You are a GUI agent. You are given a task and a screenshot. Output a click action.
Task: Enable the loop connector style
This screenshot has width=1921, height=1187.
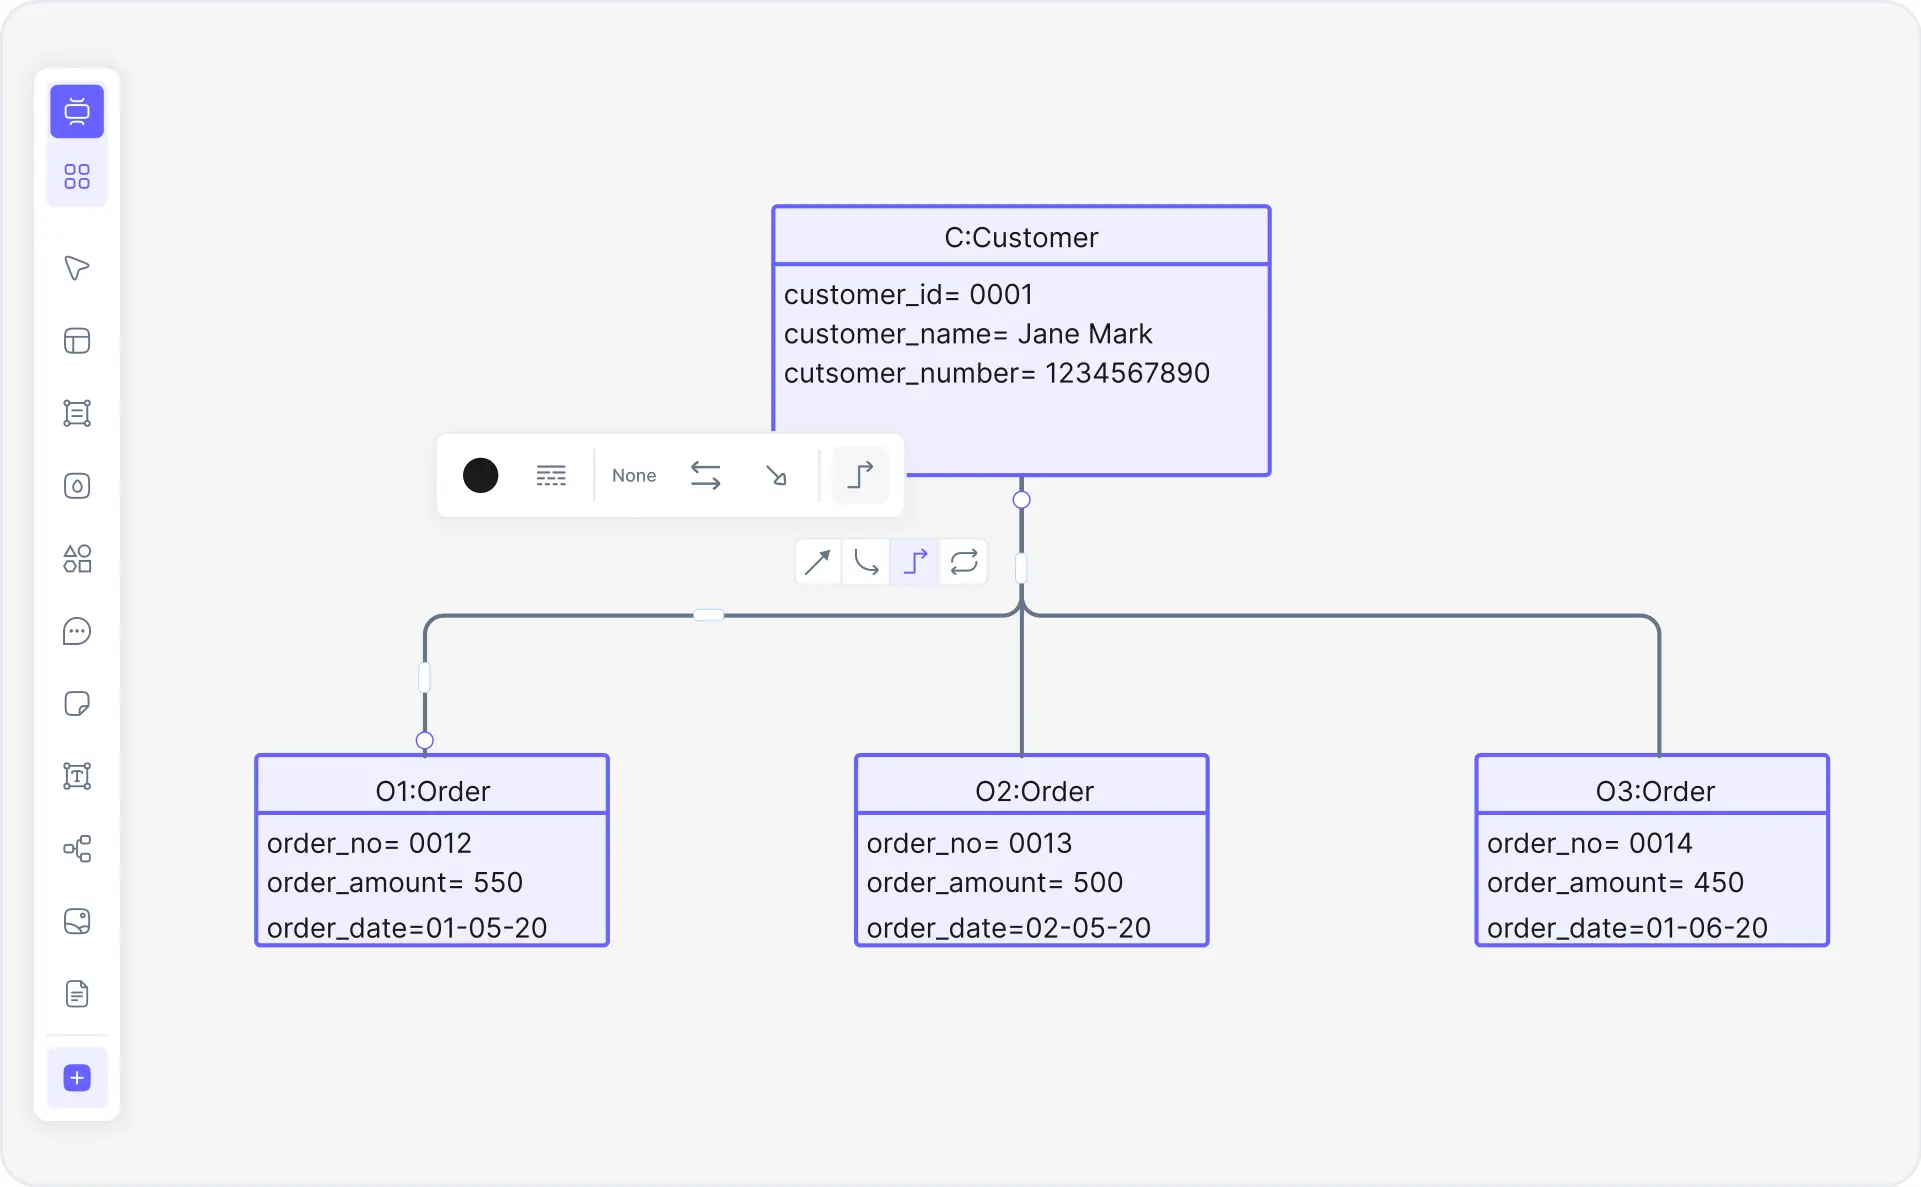tap(963, 561)
